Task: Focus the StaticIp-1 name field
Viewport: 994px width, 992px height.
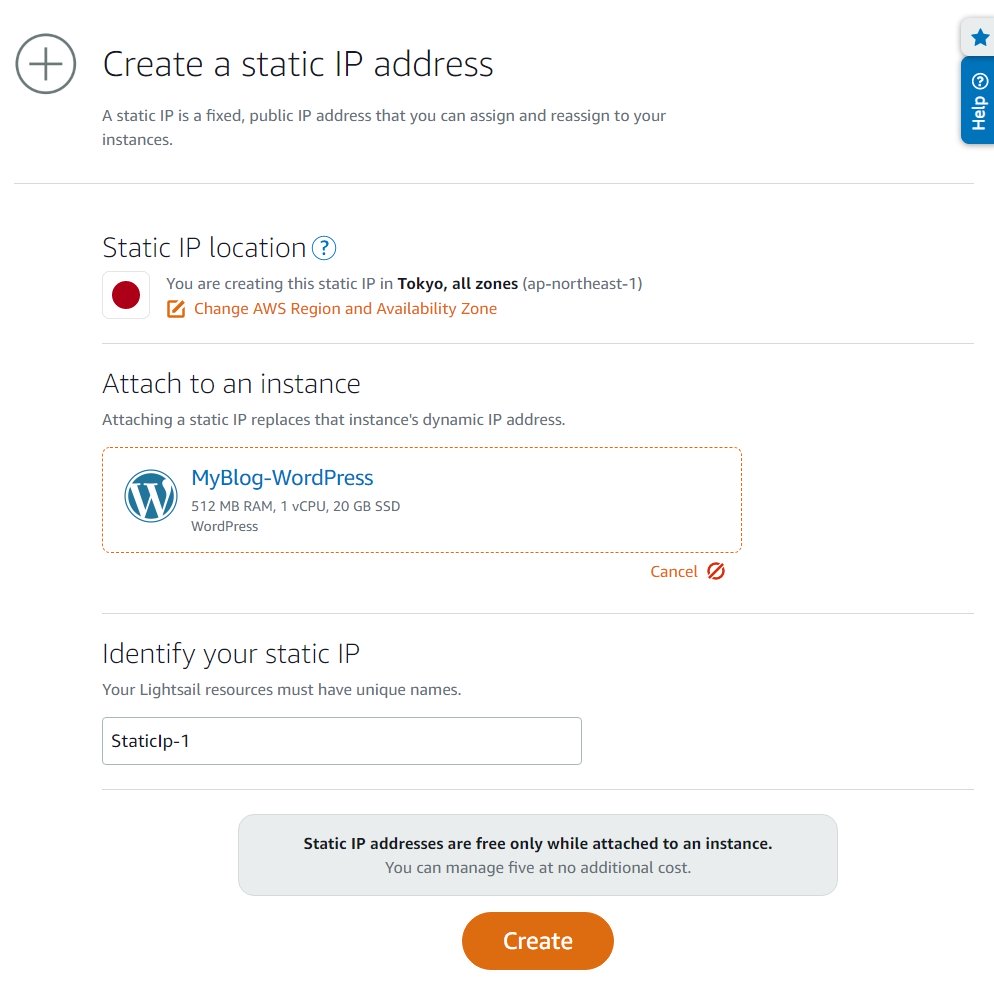Action: click(x=342, y=741)
